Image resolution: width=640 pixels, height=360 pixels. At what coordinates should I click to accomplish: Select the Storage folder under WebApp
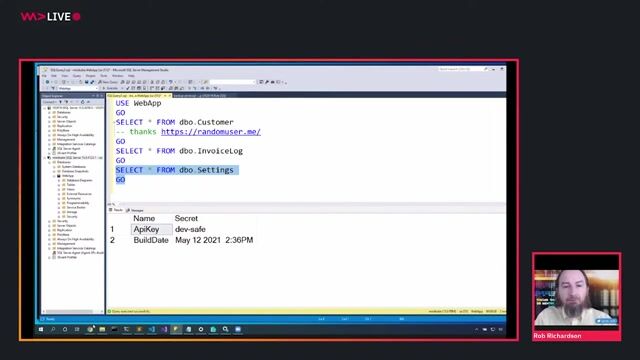(x=72, y=212)
